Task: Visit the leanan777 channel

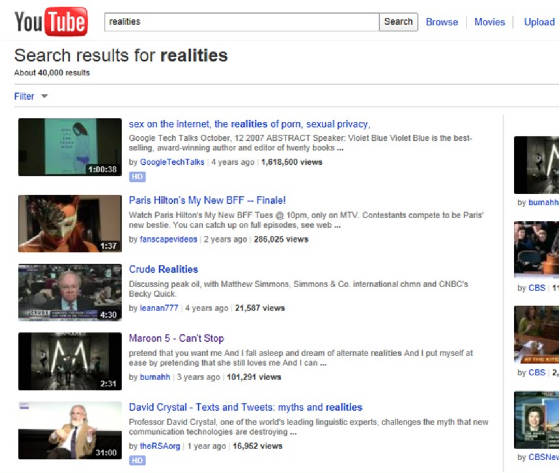Action: coord(159,308)
